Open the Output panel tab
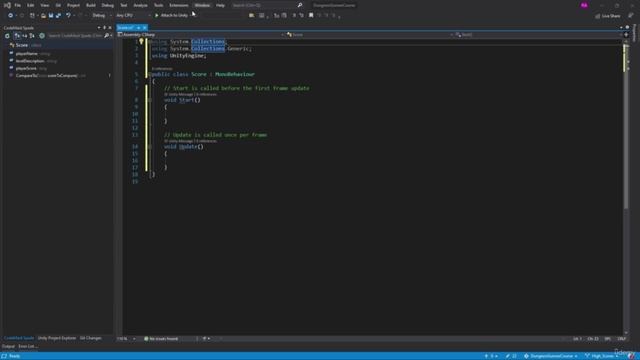This screenshot has width=640, height=360. tap(8, 347)
